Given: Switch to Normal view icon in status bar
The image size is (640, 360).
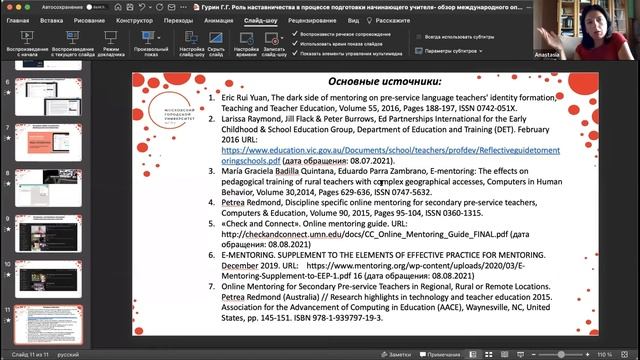Looking at the screenshot, I should pyautogui.click(x=473, y=355).
